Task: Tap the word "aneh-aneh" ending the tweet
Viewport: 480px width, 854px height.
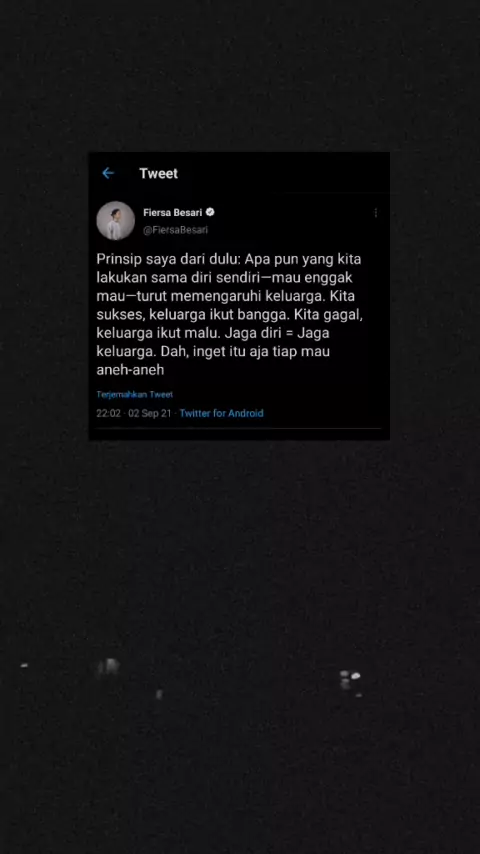Action: click(130, 370)
